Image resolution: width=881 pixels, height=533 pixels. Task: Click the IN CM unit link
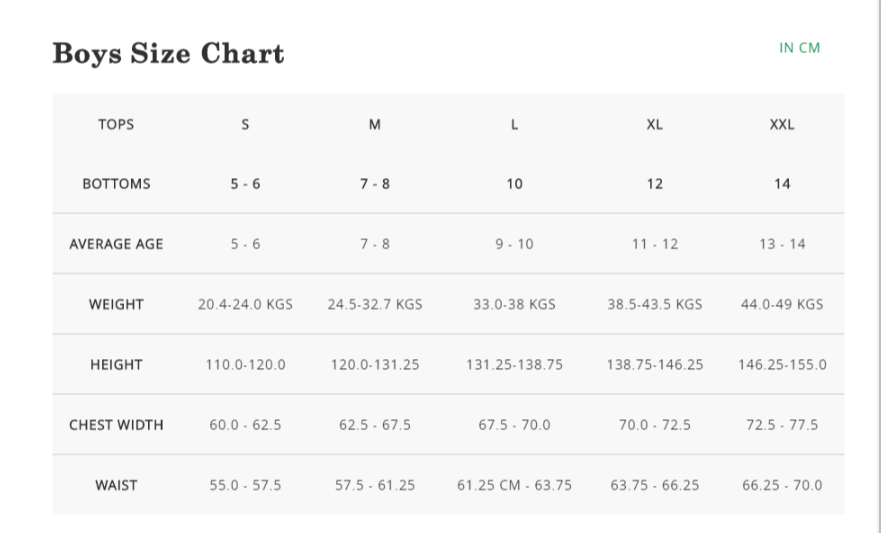click(799, 48)
